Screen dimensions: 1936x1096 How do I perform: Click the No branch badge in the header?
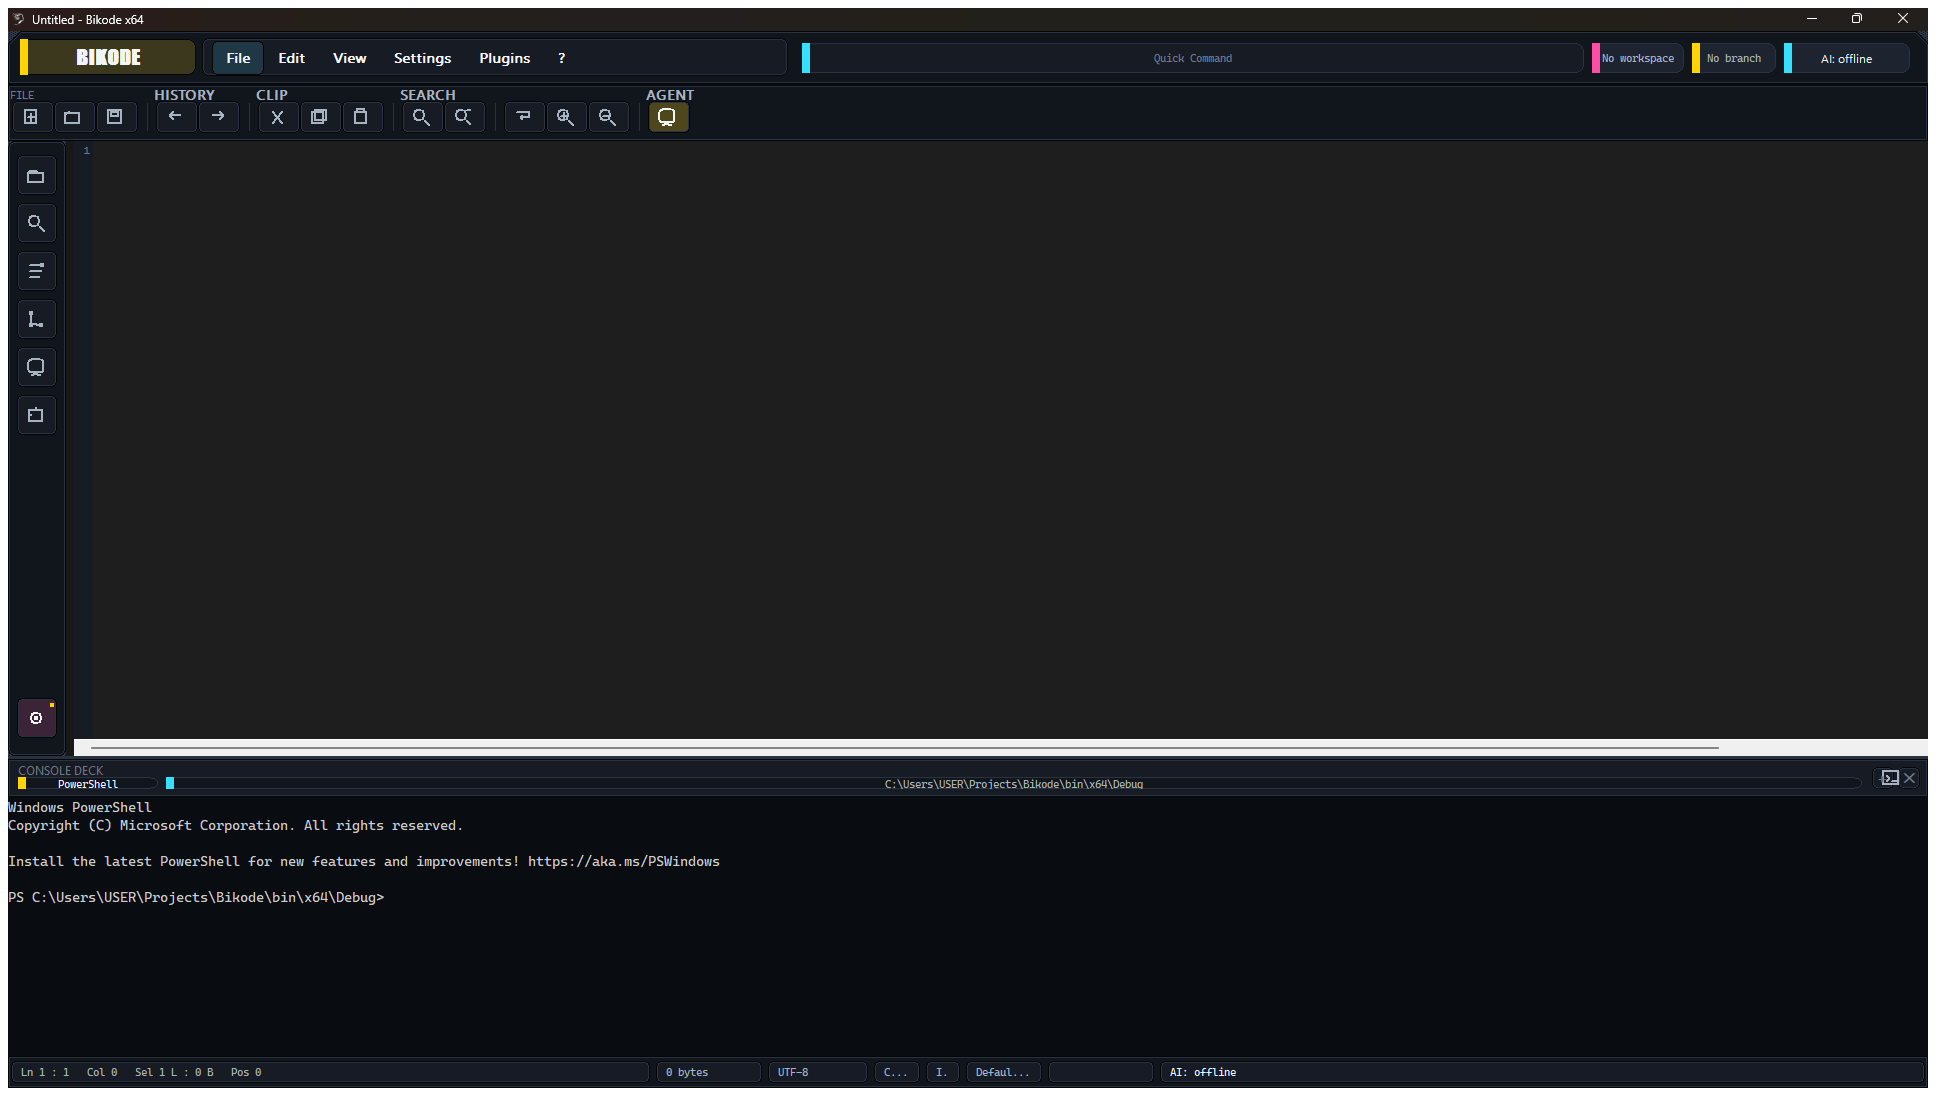[1733, 57]
